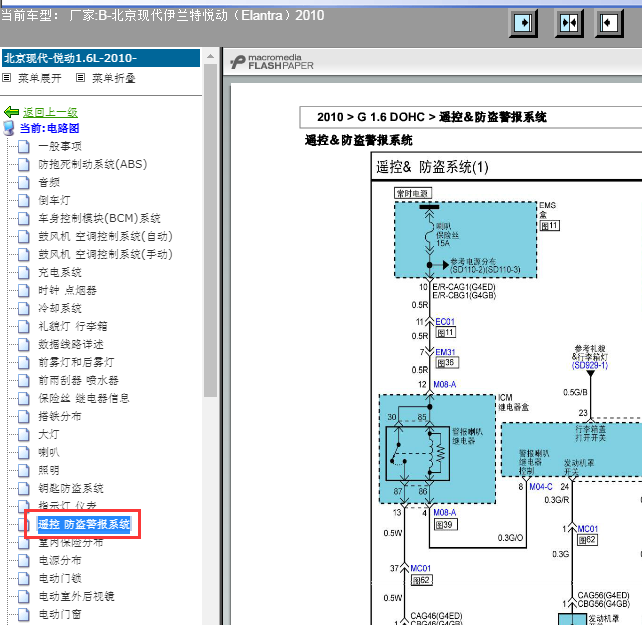This screenshot has width=642, height=625.
Task: Click document icon beside 一般事项
Action: (x=24, y=146)
